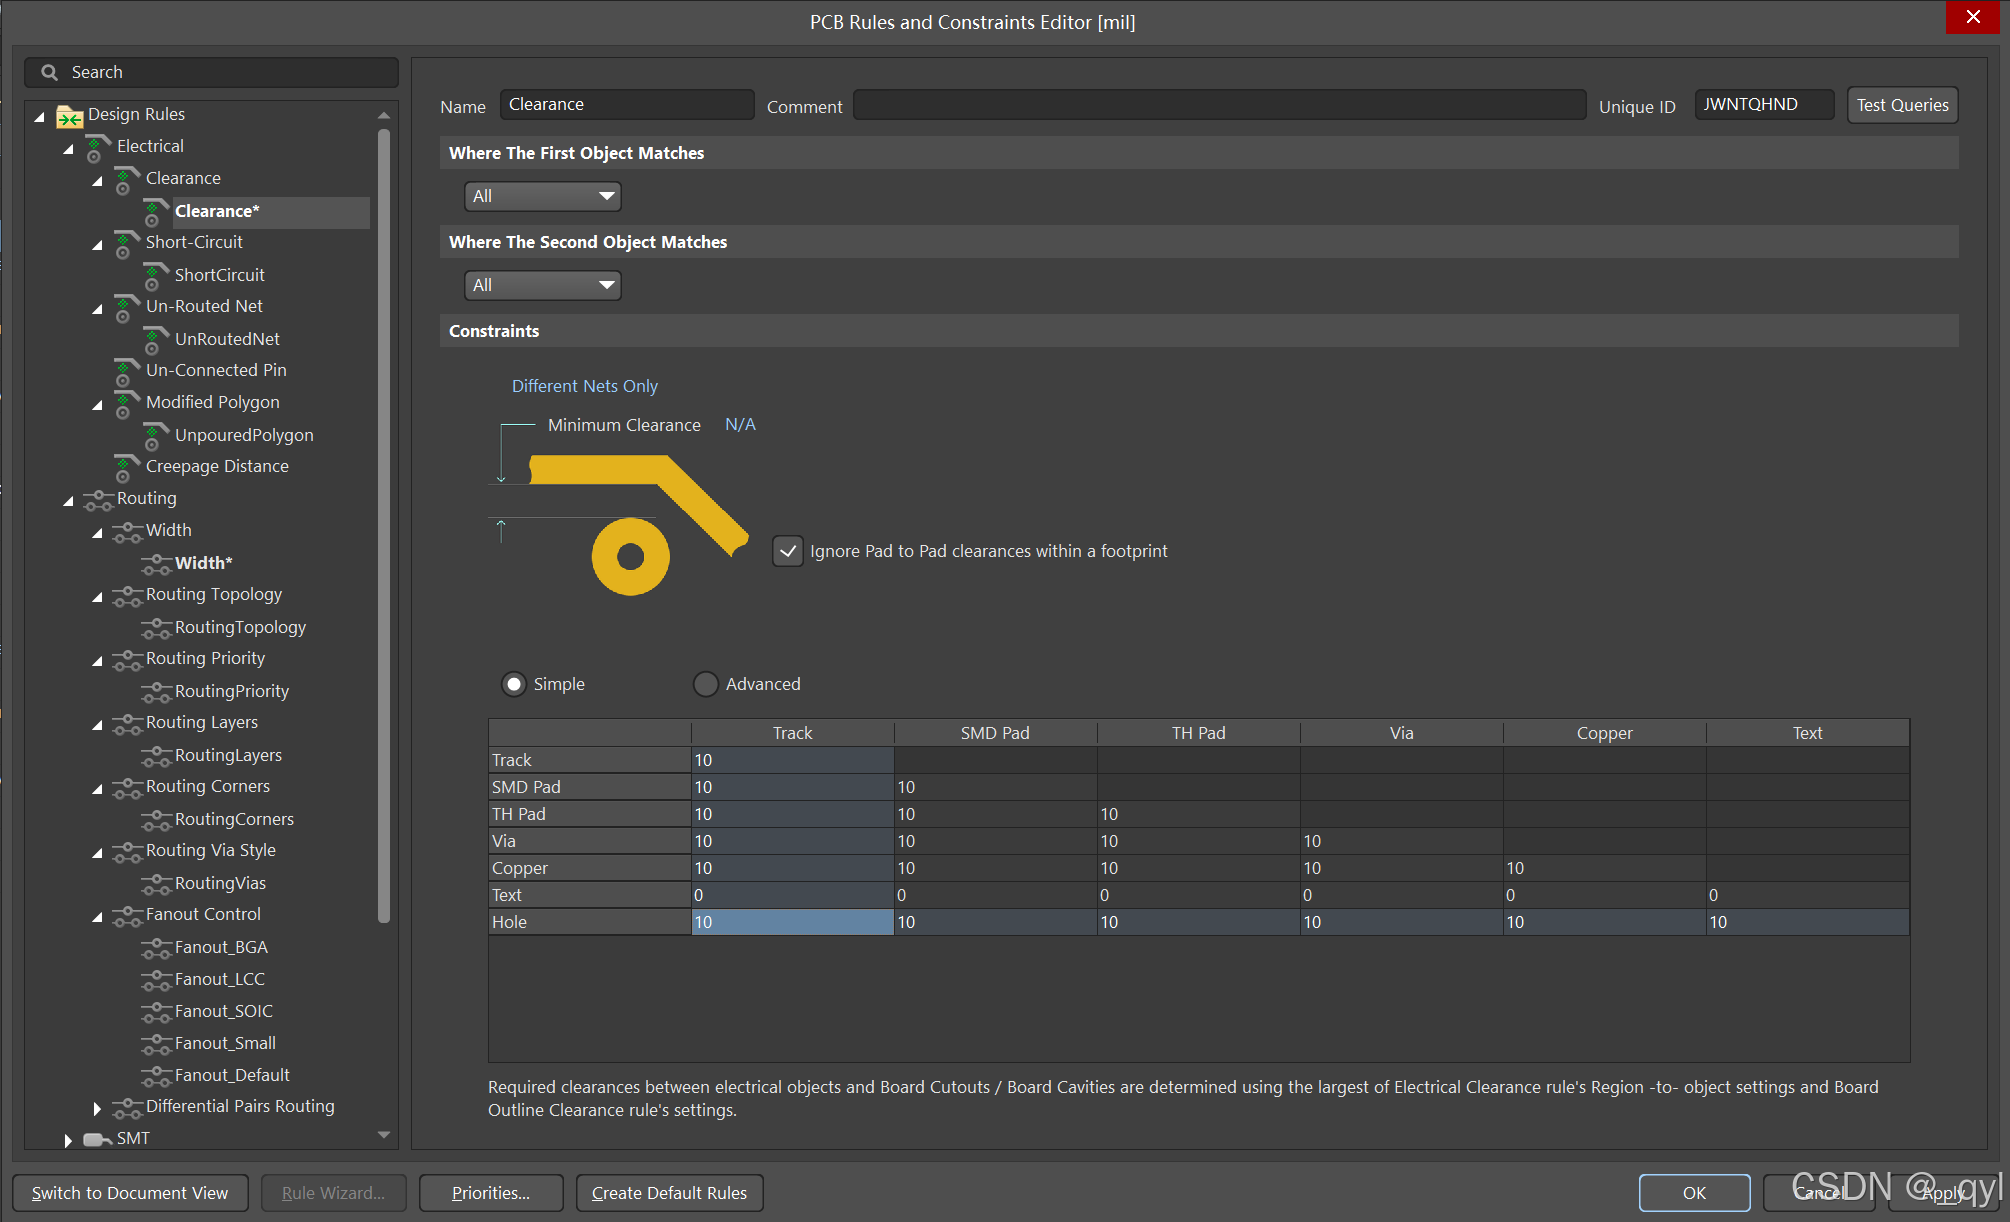Toggle Ignore Pad to Pad clearances checkbox
The image size is (2010, 1222).
pyautogui.click(x=788, y=551)
